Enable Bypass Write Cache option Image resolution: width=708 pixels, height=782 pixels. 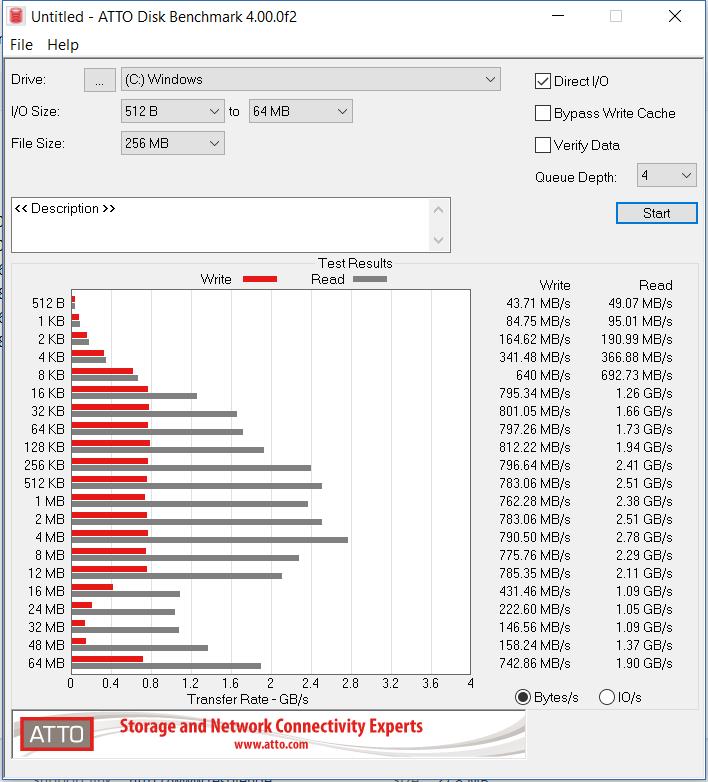coord(543,113)
